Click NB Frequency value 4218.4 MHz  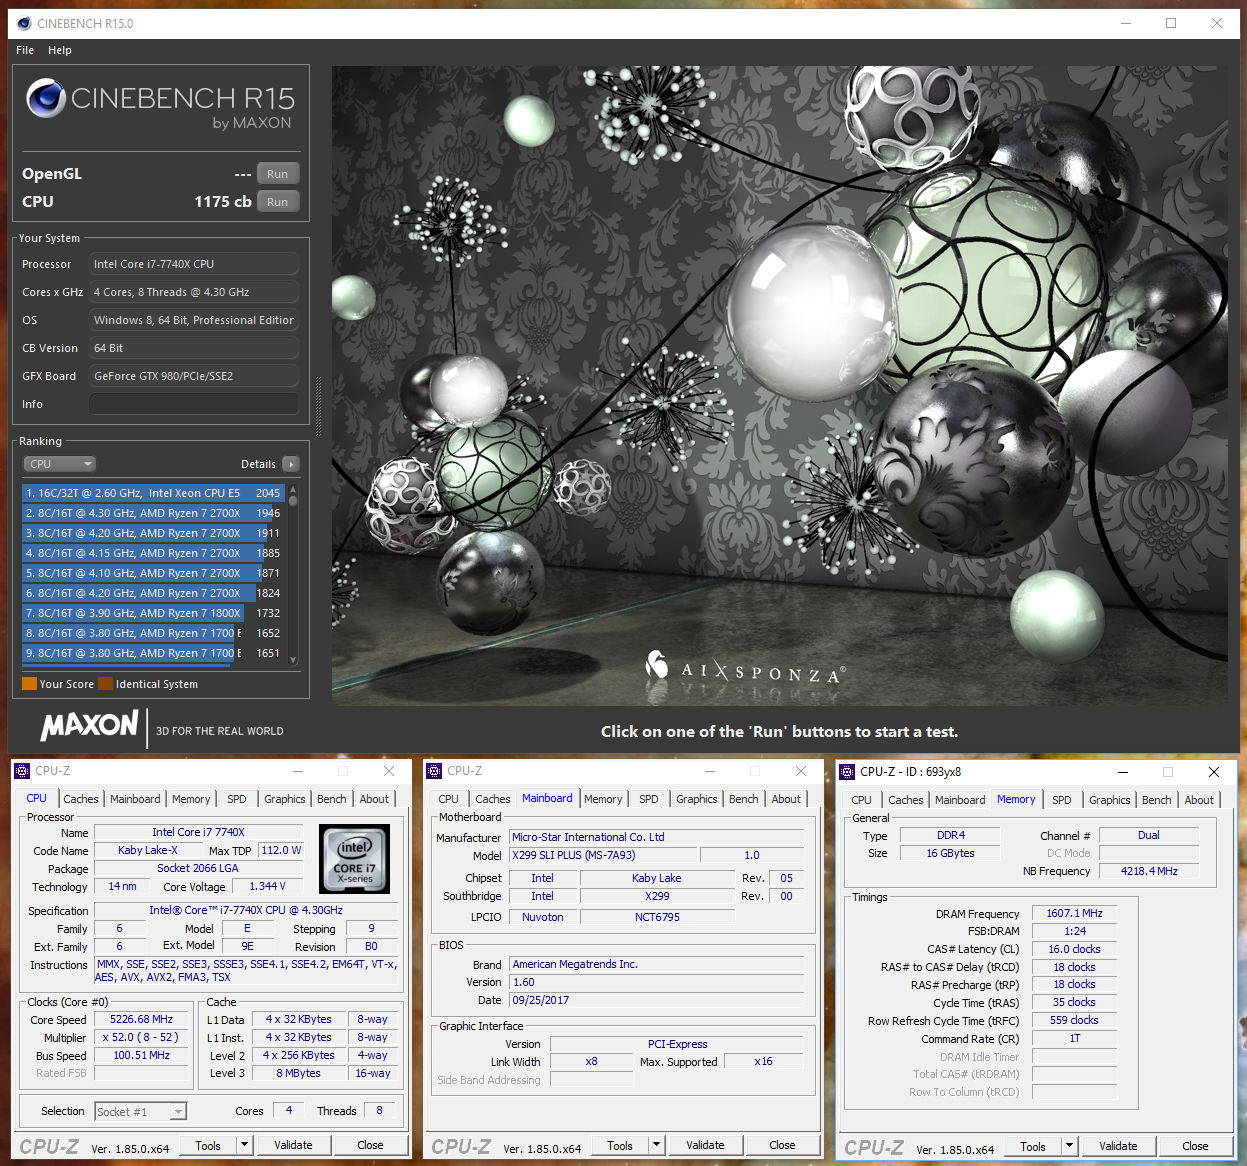pos(1148,871)
